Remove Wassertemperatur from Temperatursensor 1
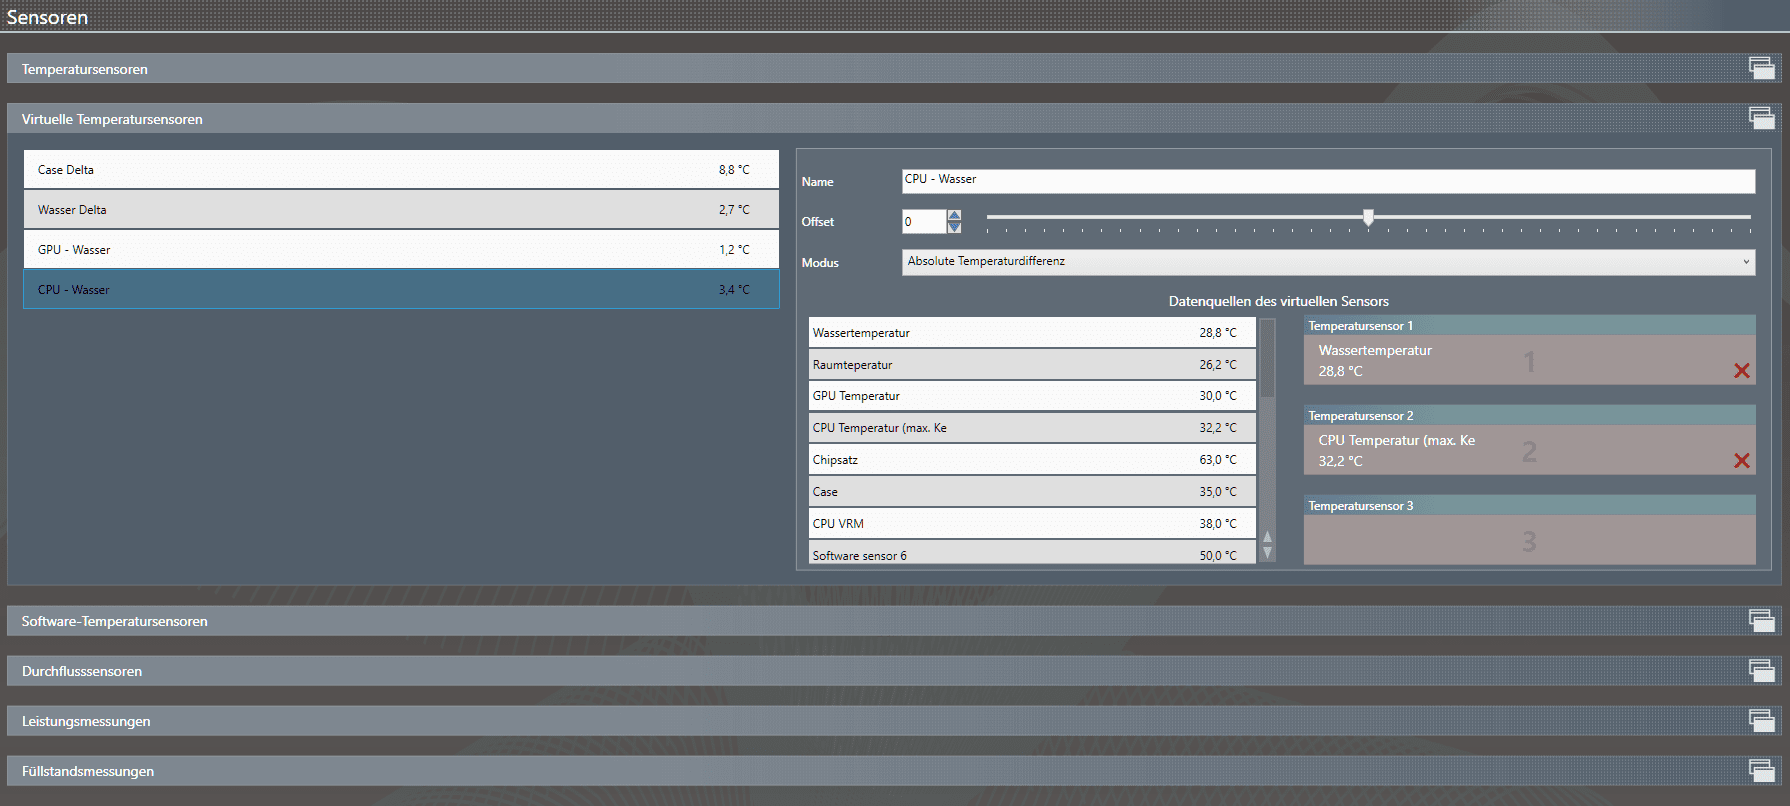The width and height of the screenshot is (1790, 806). 1741,371
